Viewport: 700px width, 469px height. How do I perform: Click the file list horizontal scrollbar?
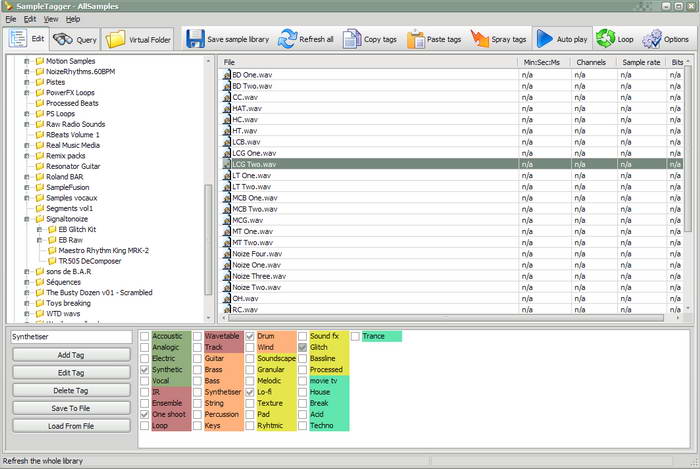pyautogui.click(x=446, y=318)
